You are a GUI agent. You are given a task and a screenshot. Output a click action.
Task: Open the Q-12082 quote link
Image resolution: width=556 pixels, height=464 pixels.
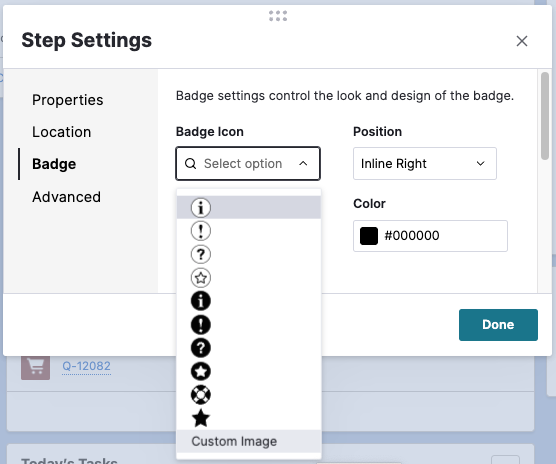tap(87, 366)
